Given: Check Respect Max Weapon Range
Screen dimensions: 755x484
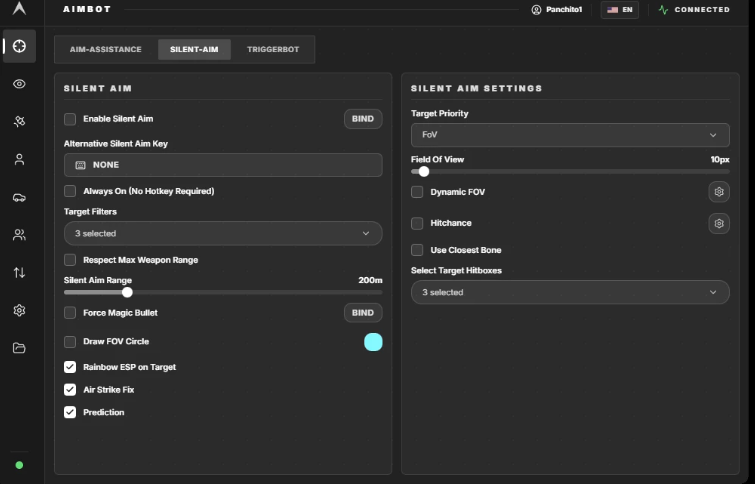Looking at the screenshot, I should coord(70,260).
